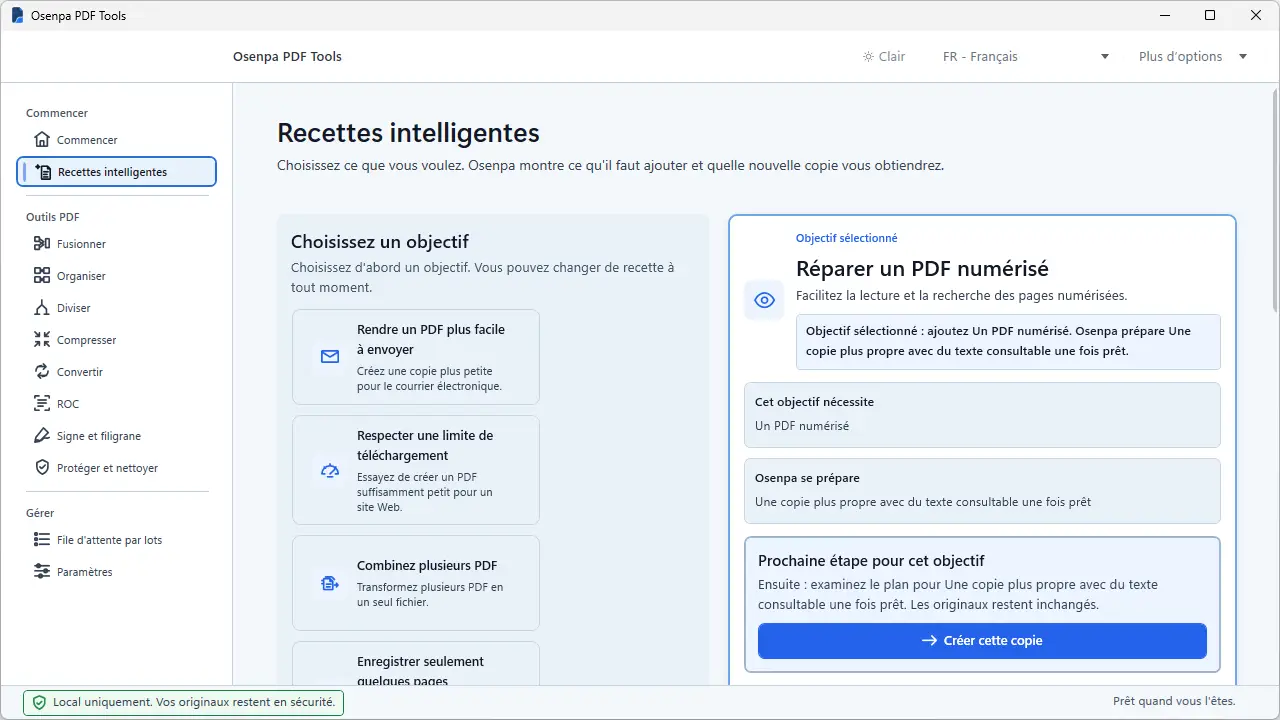Expand the Plus d'options menu
1280x720 pixels.
point(1193,57)
